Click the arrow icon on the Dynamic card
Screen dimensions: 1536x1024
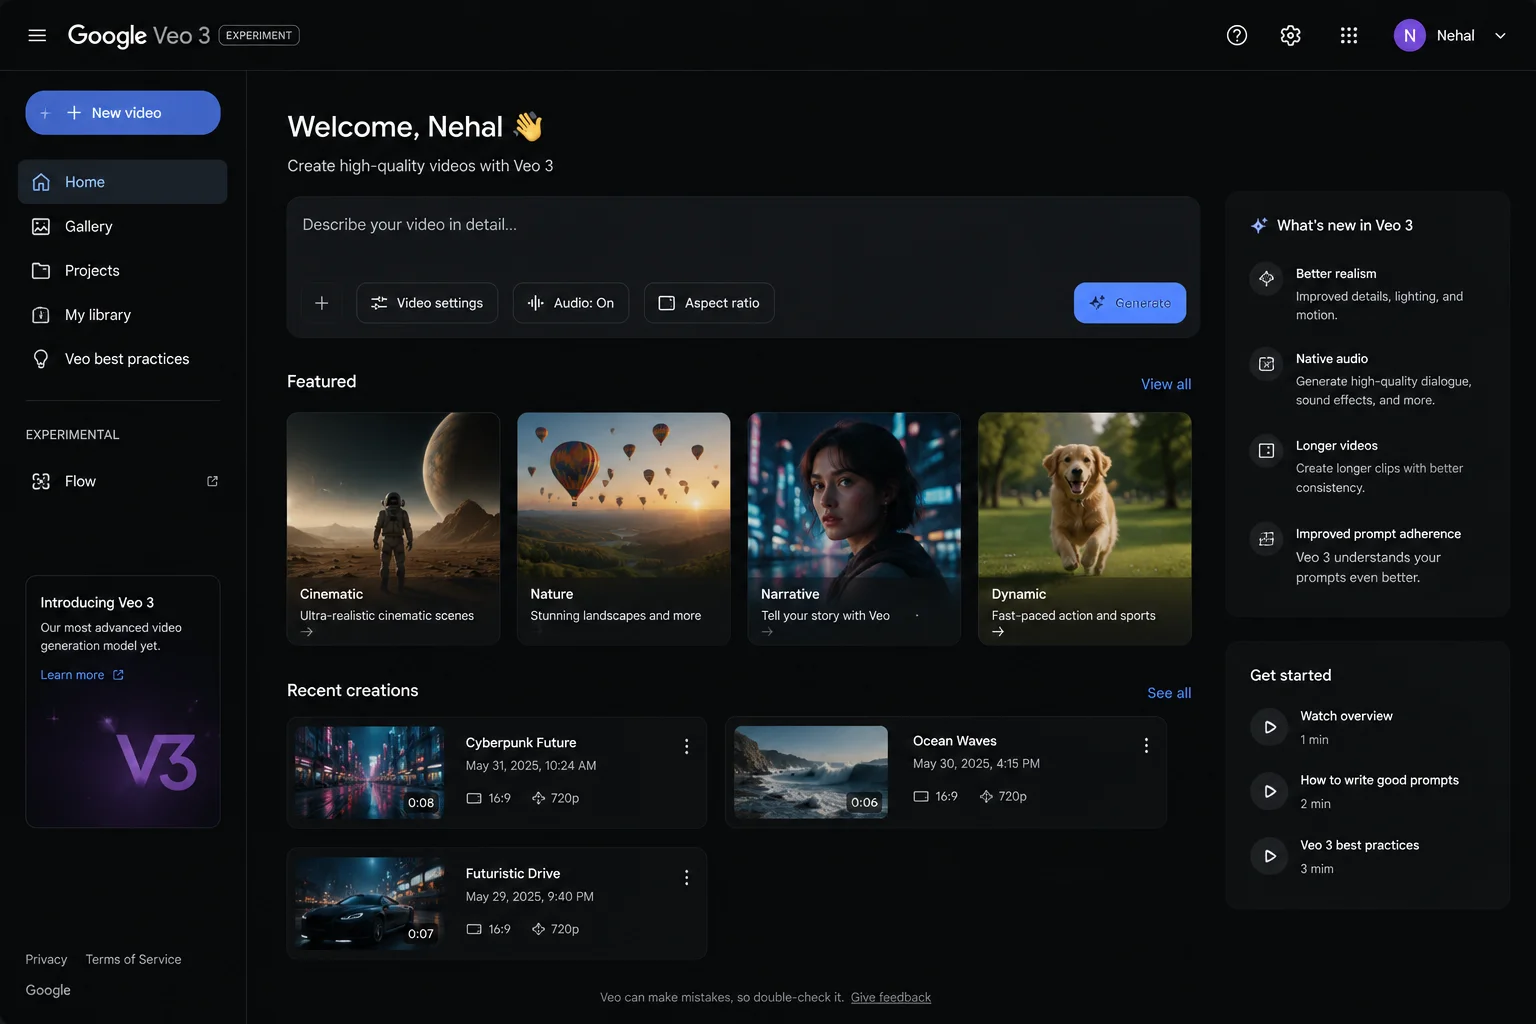(x=998, y=632)
